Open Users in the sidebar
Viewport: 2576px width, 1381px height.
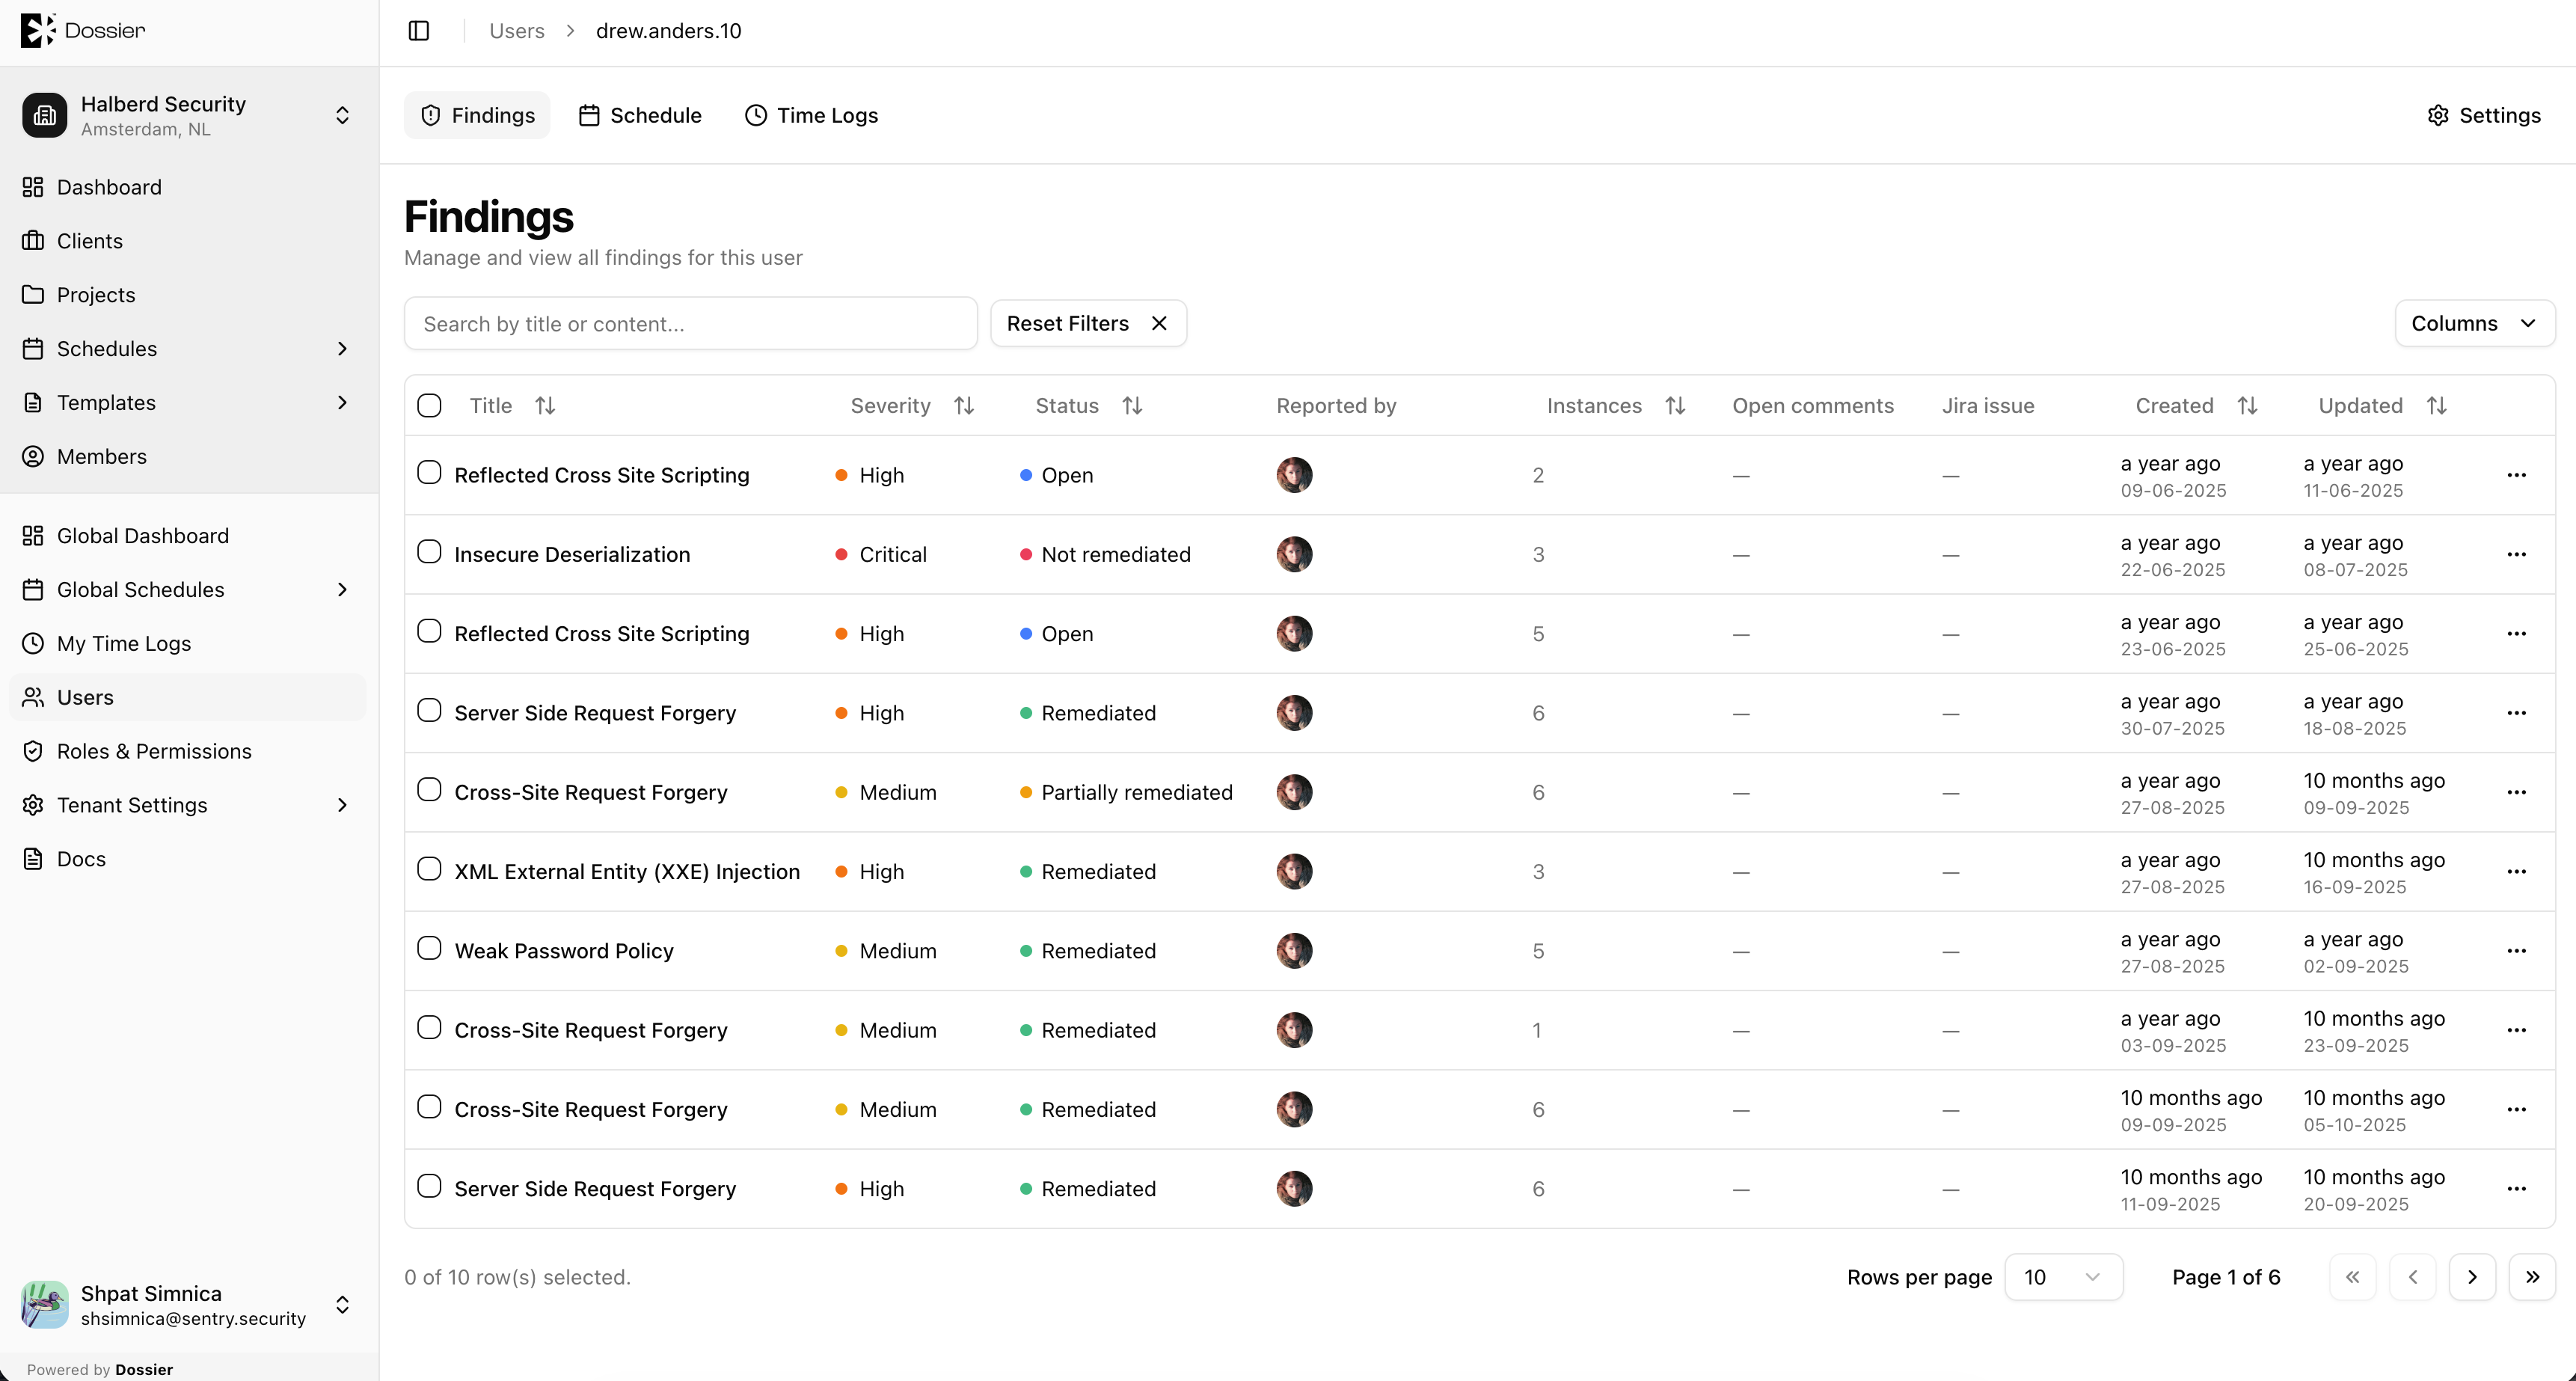189,697
